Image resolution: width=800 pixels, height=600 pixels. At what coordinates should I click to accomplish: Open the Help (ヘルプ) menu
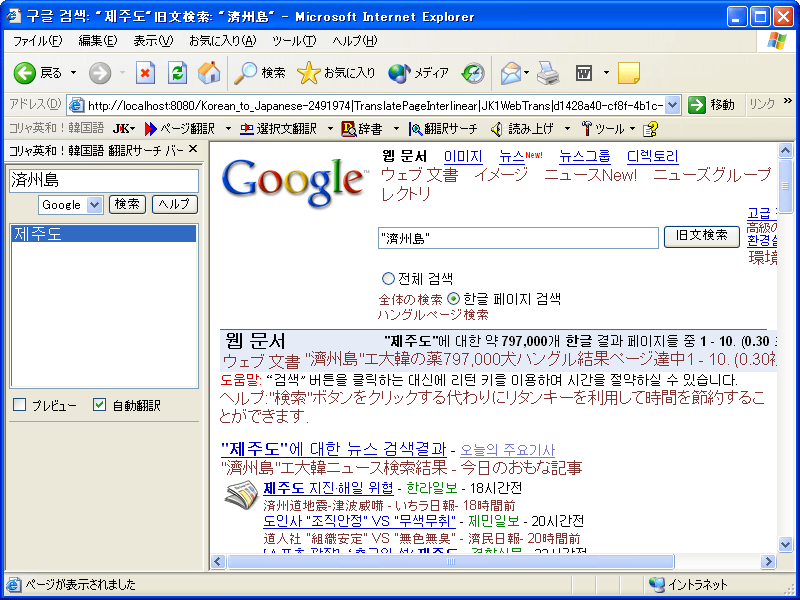(355, 41)
